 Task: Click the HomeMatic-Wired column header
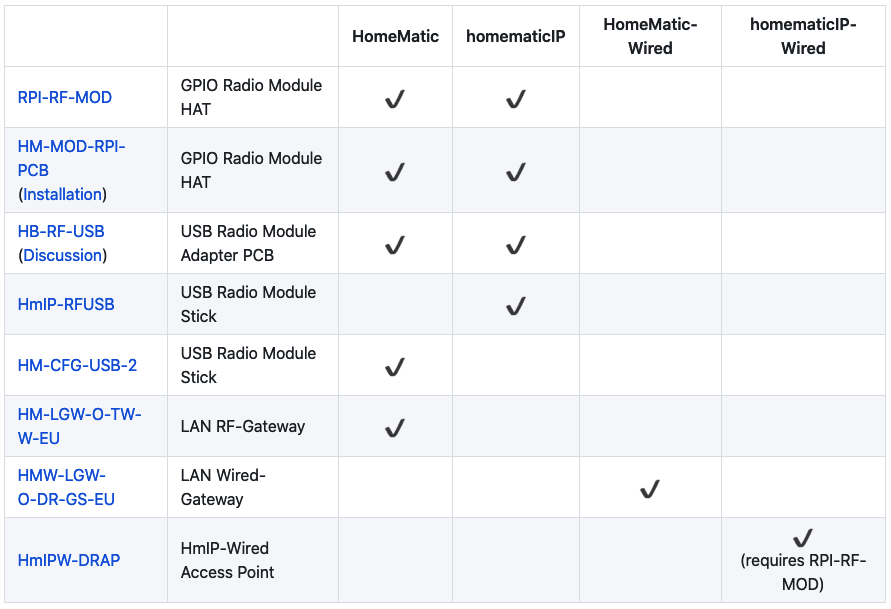pos(650,36)
